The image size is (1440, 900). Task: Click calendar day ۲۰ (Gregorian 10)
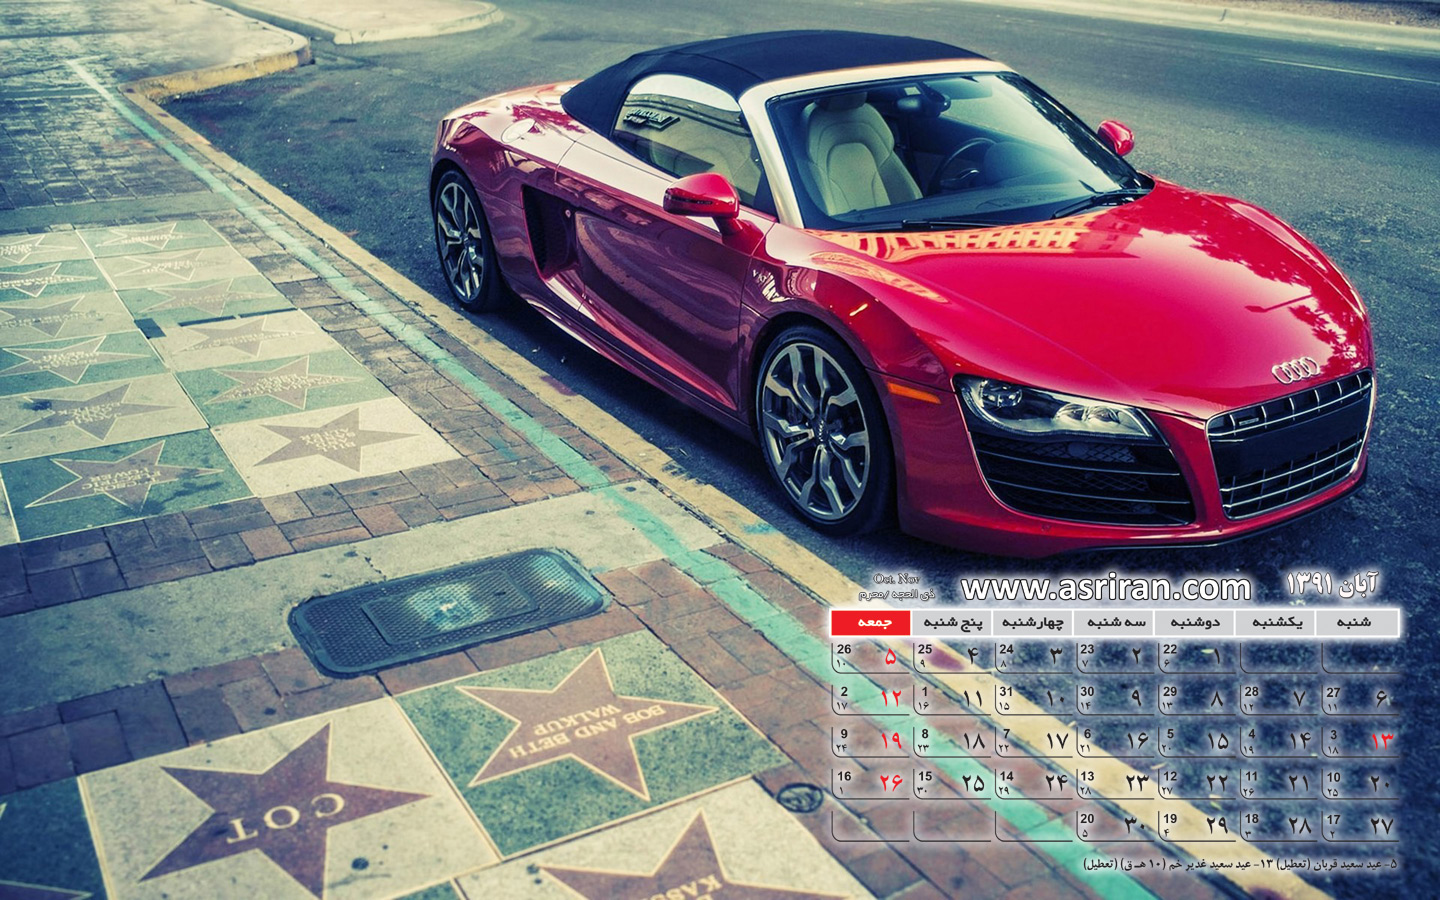[x=1361, y=783]
